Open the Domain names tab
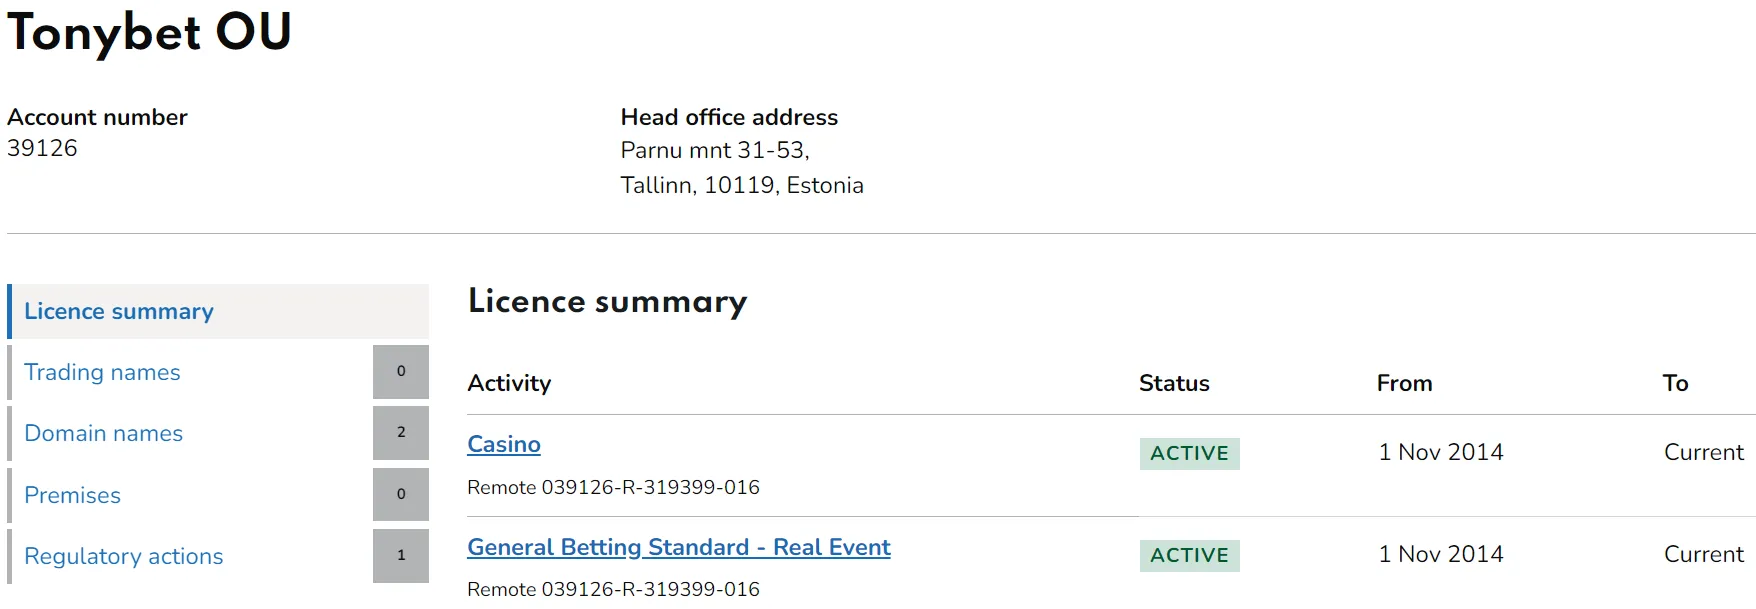Image resolution: width=1756 pixels, height=609 pixels. pos(103,434)
